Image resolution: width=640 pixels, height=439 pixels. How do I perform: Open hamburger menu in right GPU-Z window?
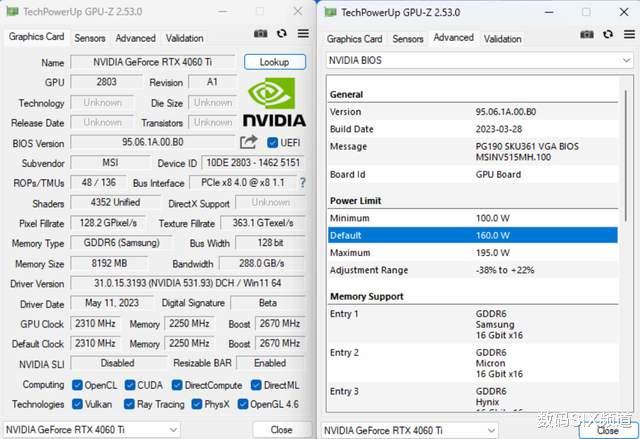[629, 34]
